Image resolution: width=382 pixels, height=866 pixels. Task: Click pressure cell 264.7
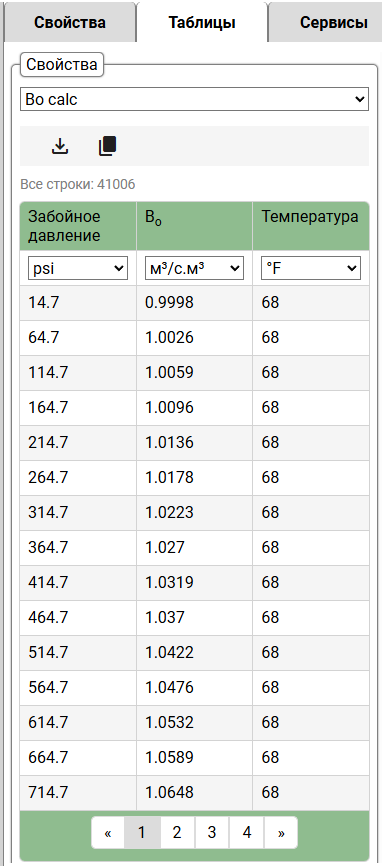tap(78, 478)
